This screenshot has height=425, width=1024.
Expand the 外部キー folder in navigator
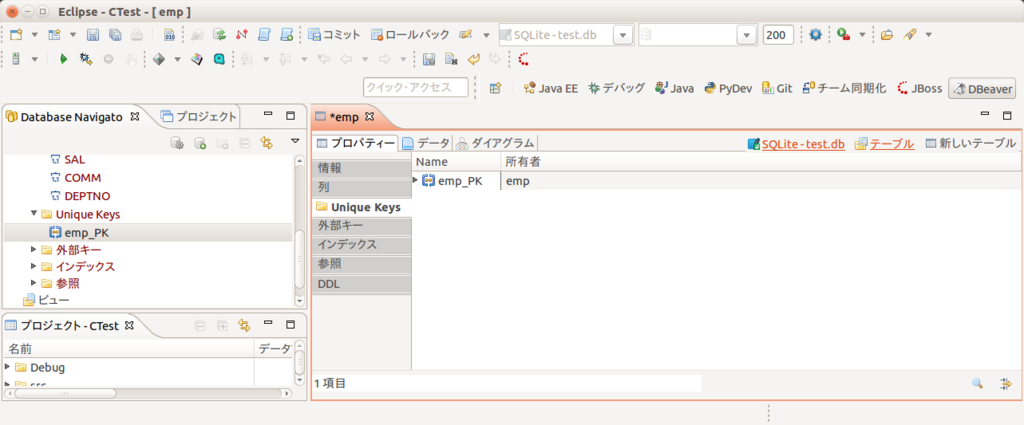[34, 249]
